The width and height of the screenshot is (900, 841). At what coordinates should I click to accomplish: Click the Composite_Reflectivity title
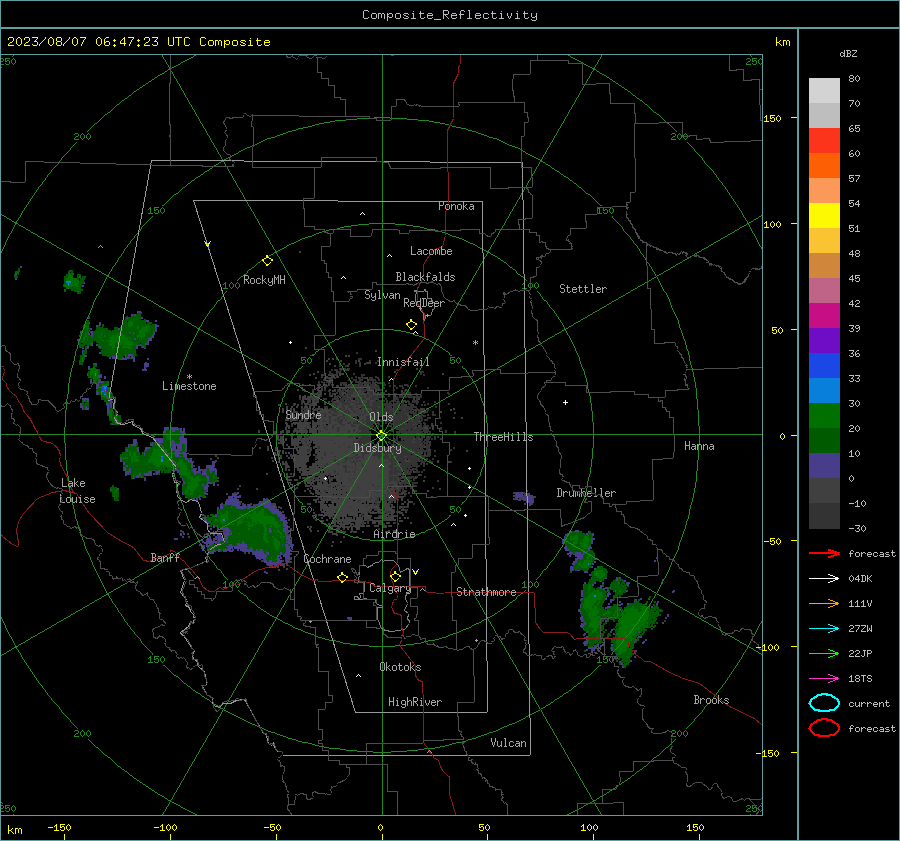(x=450, y=15)
